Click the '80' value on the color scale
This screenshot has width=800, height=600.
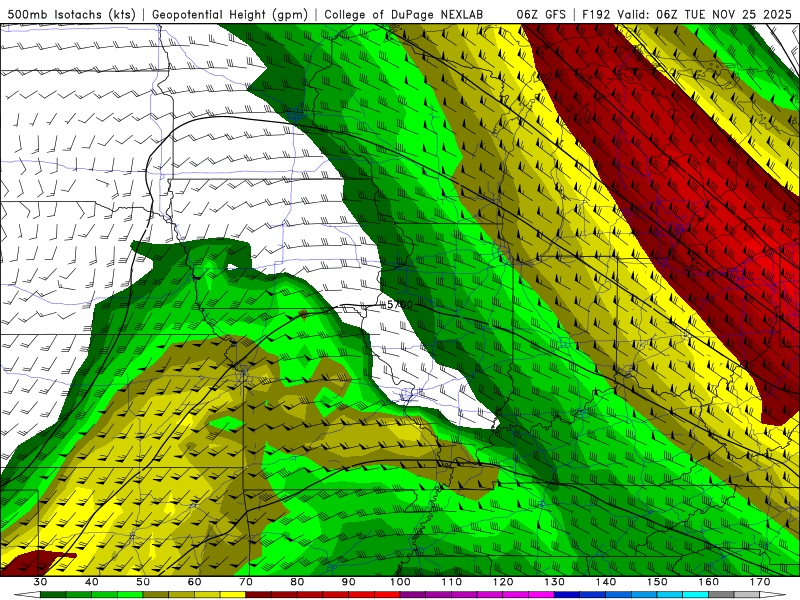pos(297,582)
